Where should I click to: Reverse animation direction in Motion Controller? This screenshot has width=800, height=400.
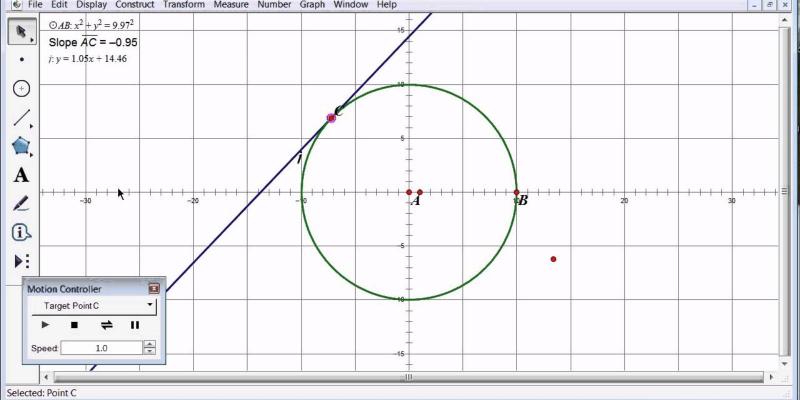[106, 324]
